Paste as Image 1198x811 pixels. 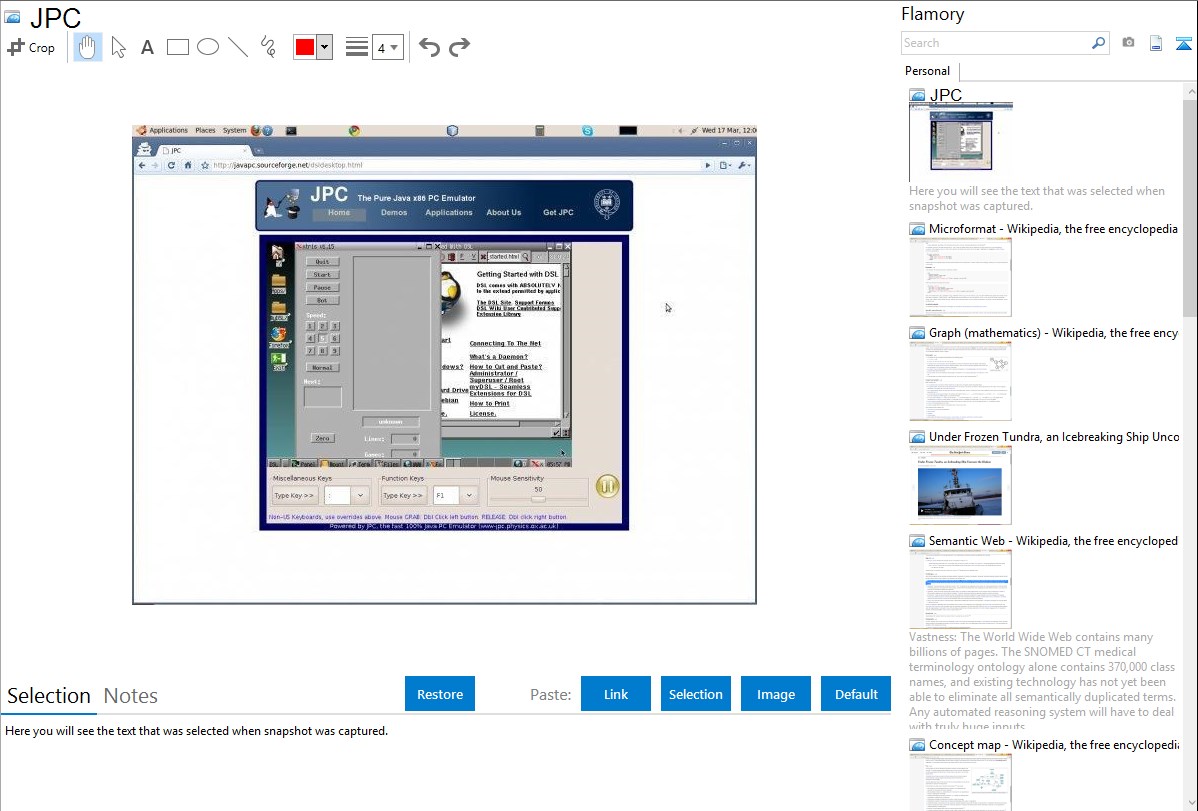click(x=776, y=694)
